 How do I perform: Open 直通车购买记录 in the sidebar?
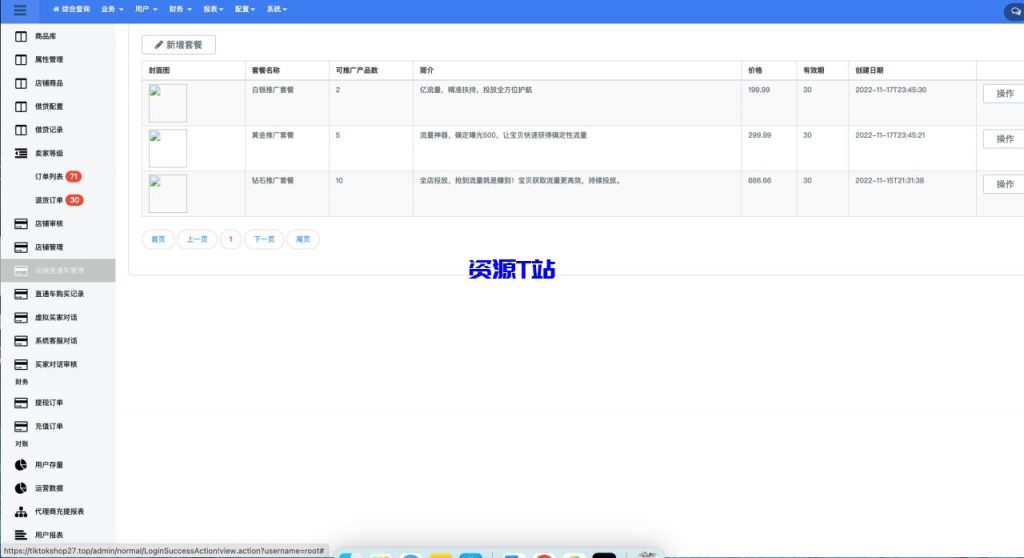pyautogui.click(x=50, y=294)
